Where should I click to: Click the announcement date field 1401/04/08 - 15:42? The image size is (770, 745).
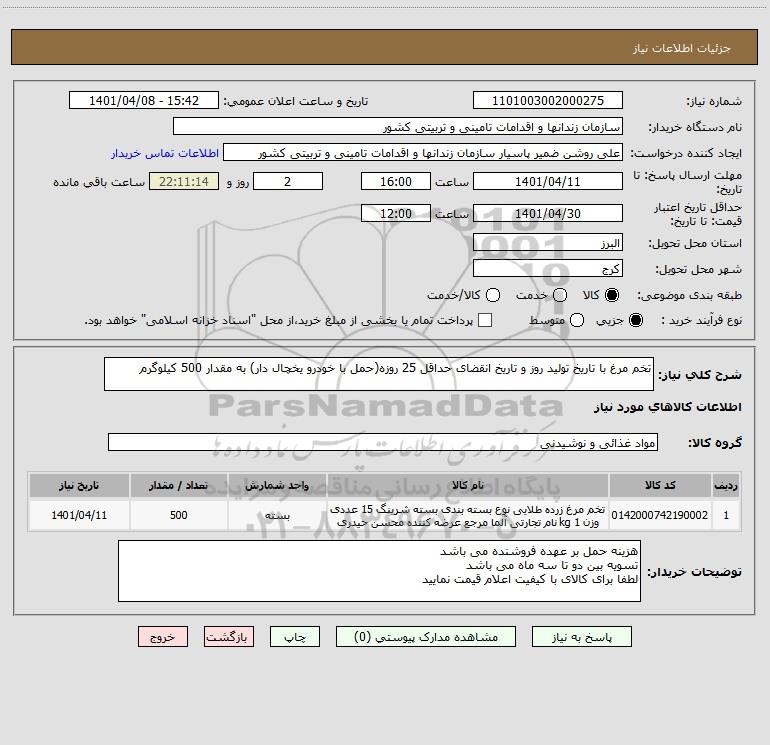pos(144,101)
